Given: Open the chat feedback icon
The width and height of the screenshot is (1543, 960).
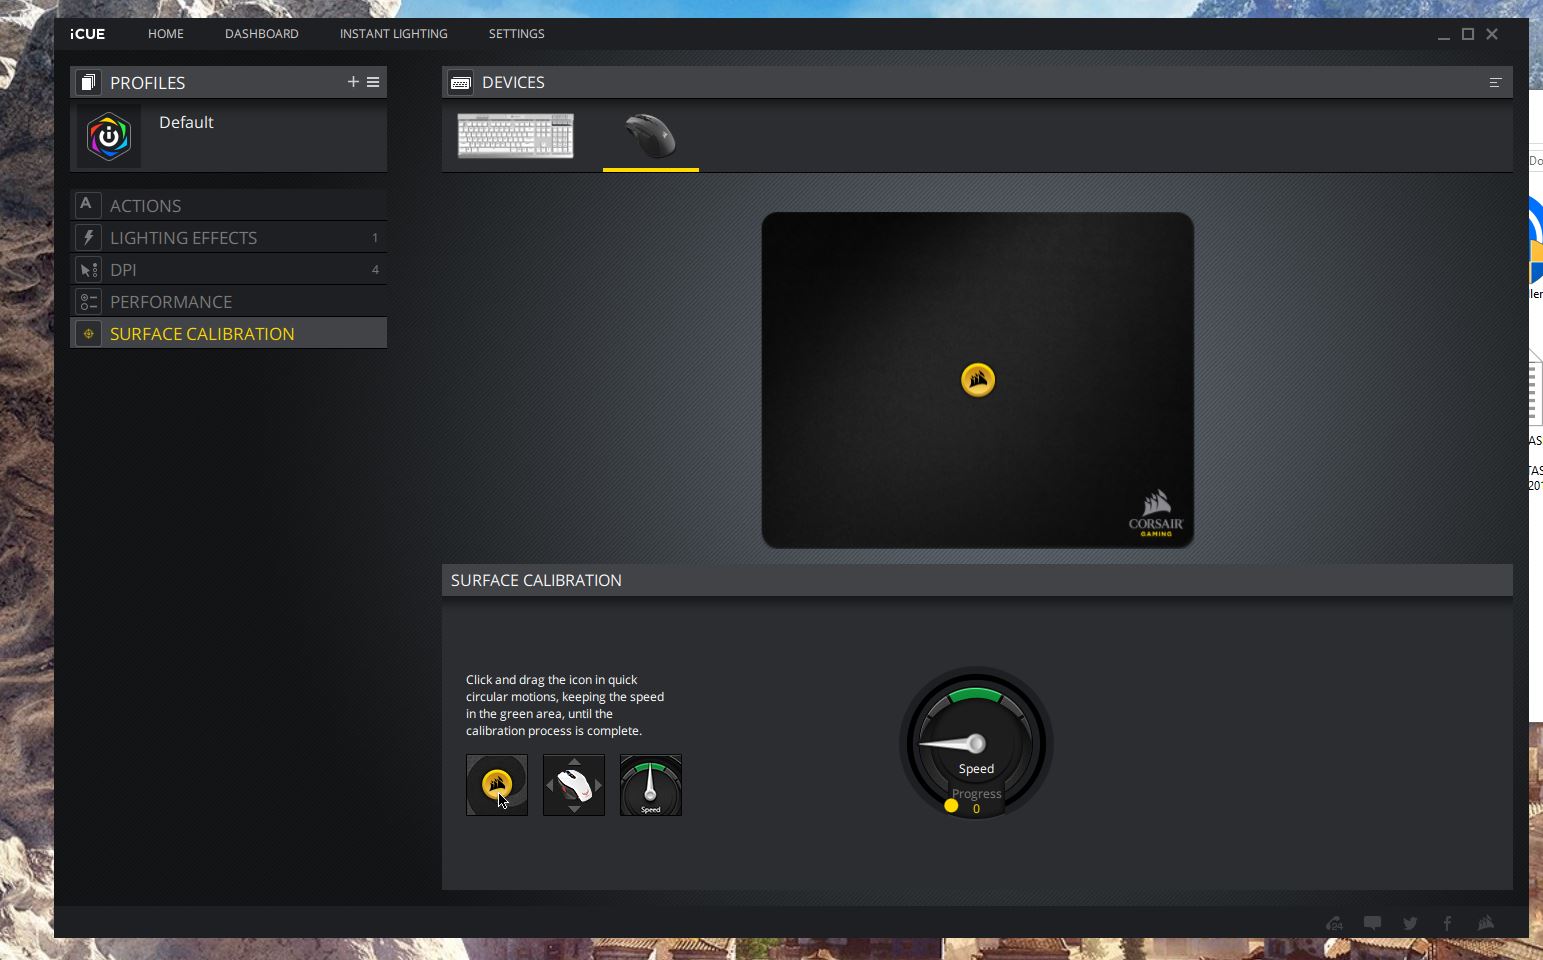Looking at the screenshot, I should pos(1372,923).
